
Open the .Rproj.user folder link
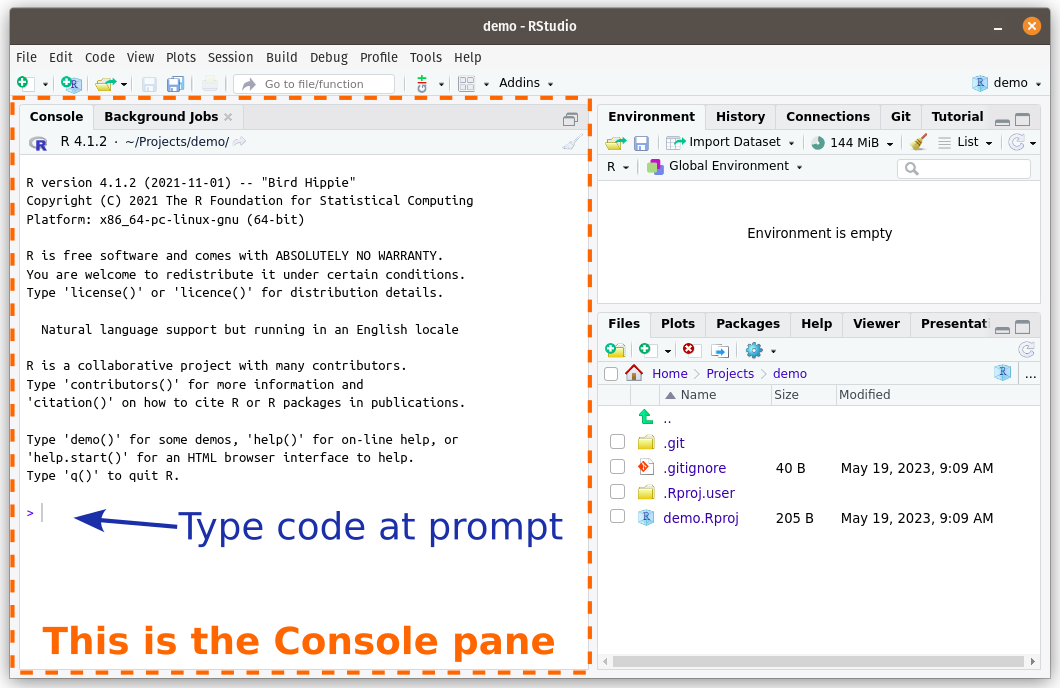698,493
